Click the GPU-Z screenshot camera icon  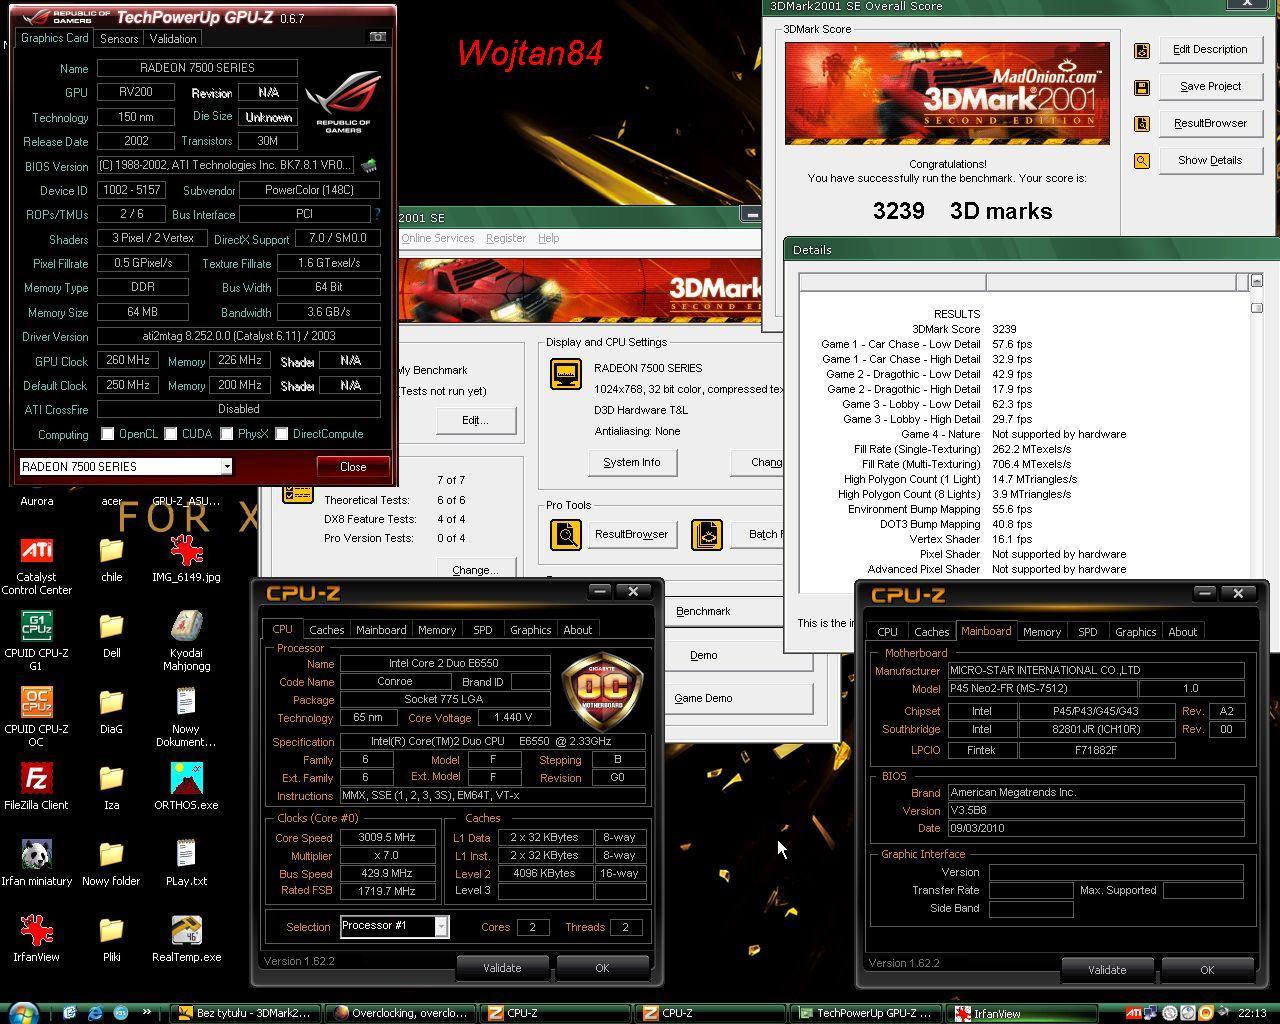pos(378,37)
